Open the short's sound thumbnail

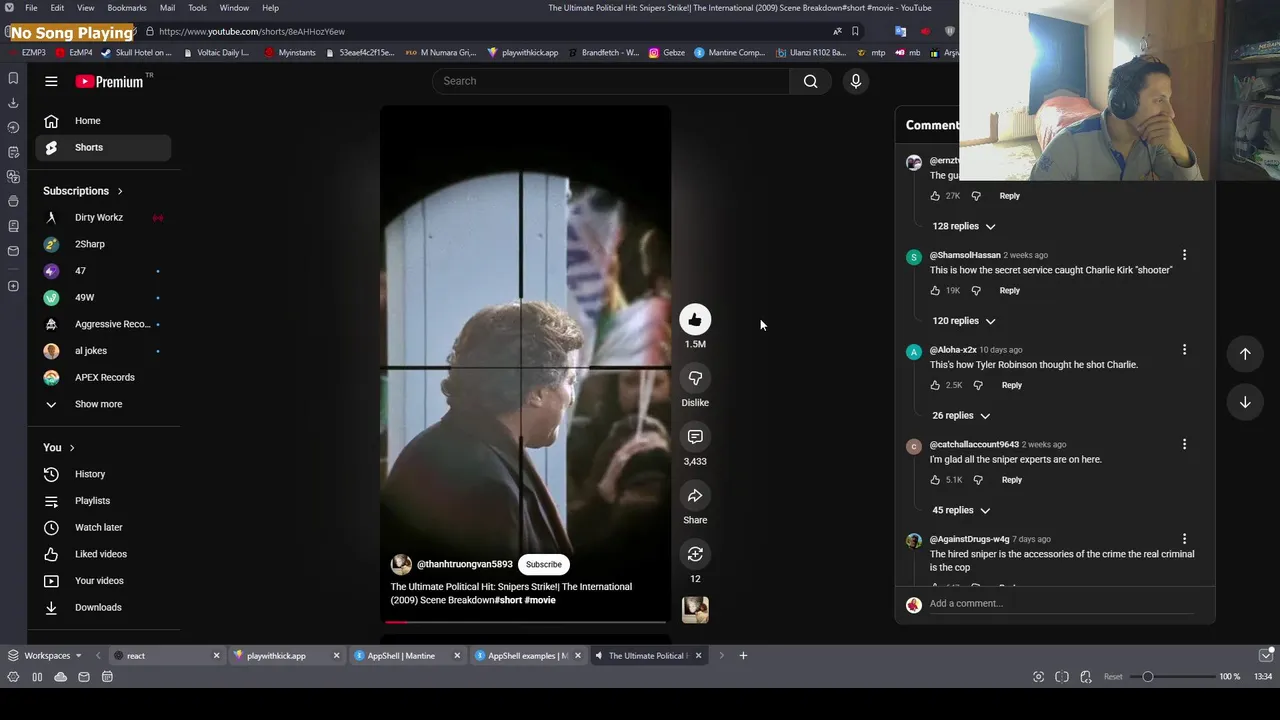pos(695,609)
